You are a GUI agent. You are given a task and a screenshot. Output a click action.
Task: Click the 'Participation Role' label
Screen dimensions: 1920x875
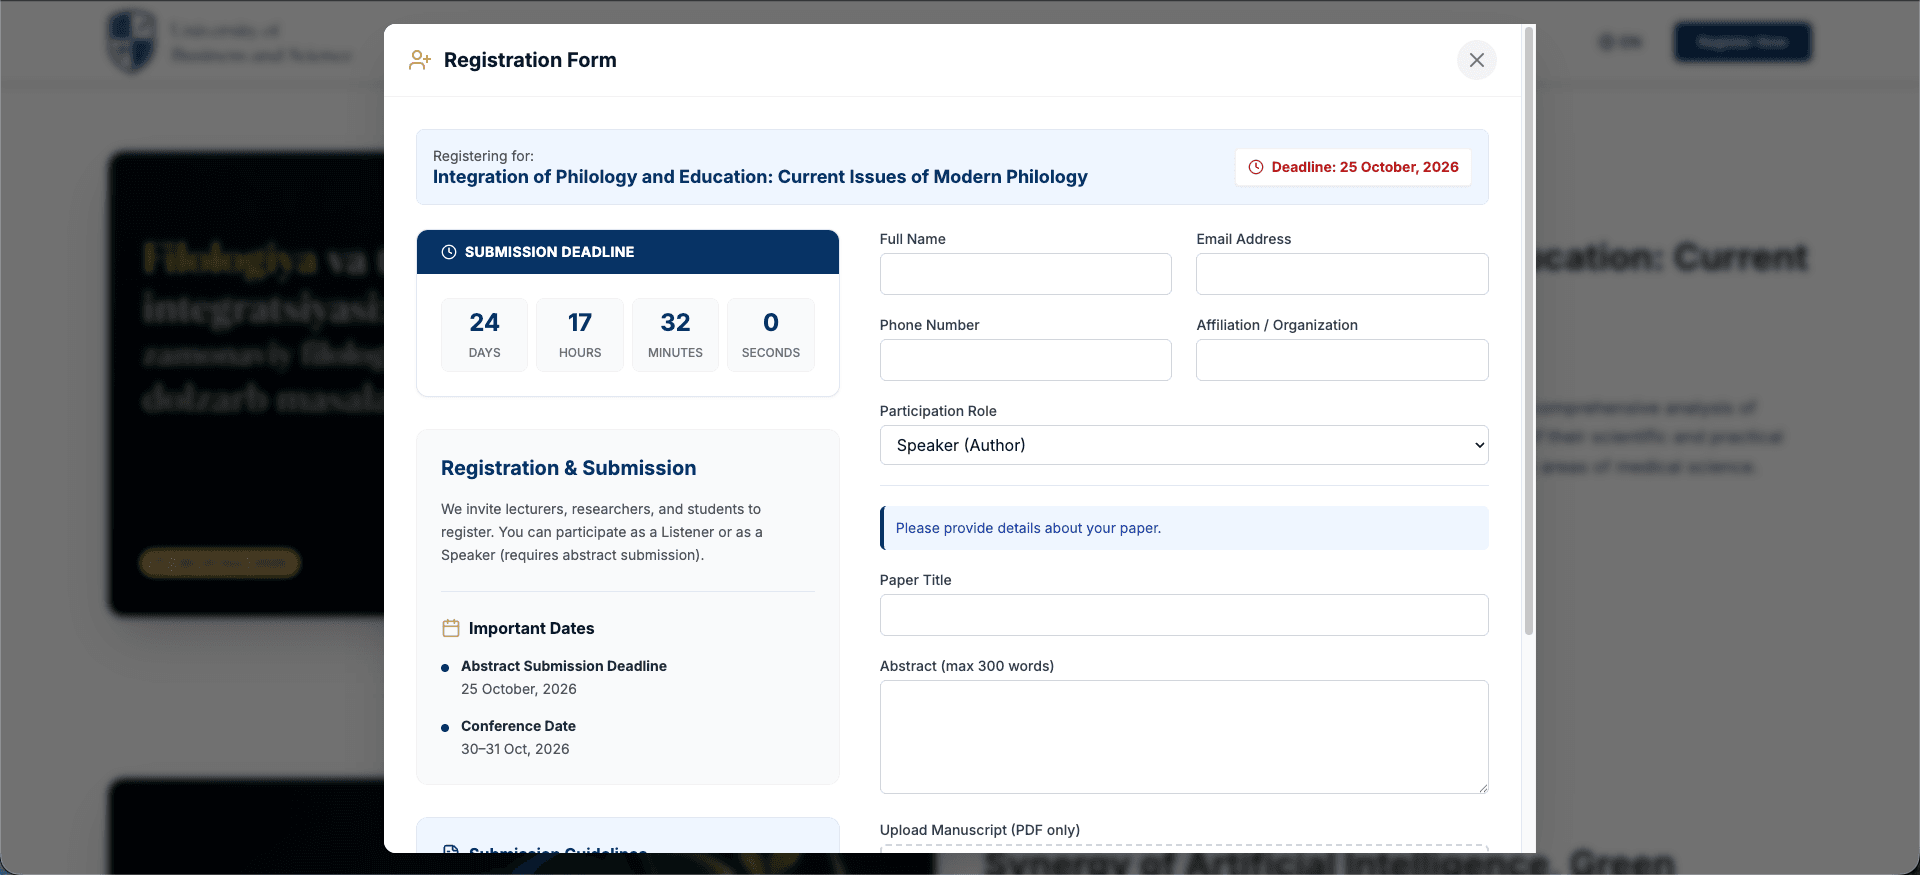(x=938, y=411)
